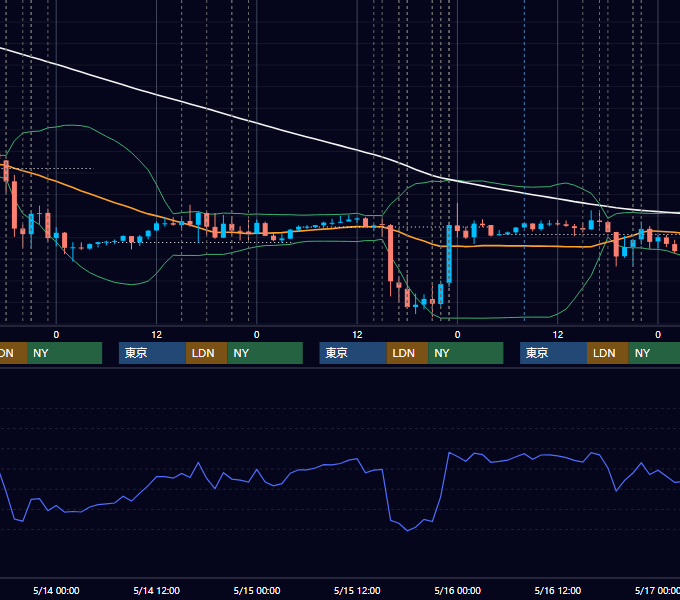This screenshot has width=680, height=600.
Task: Click the 5/16 00:00 date label
Action: [x=458, y=590]
